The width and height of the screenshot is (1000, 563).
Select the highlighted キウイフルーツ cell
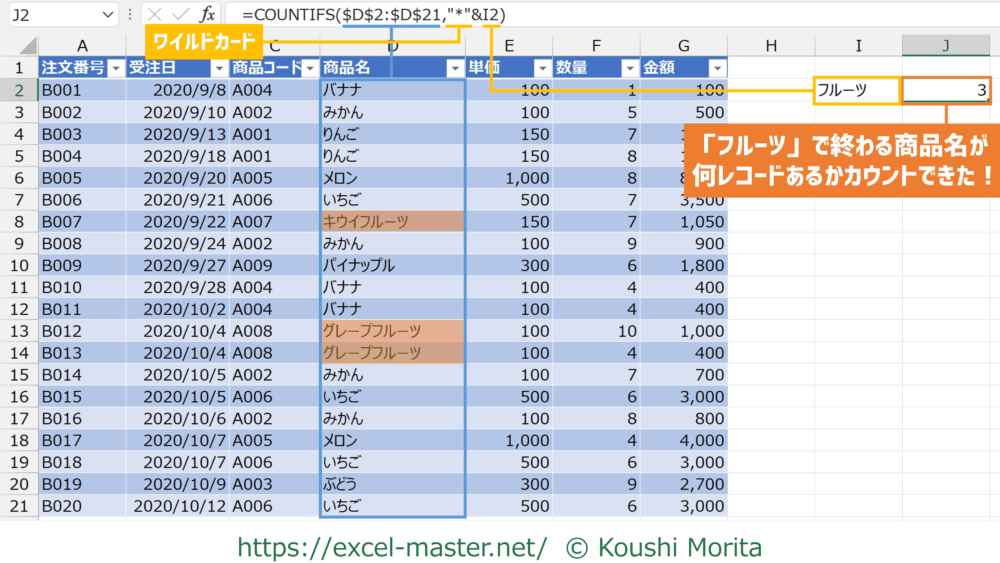(x=392, y=221)
